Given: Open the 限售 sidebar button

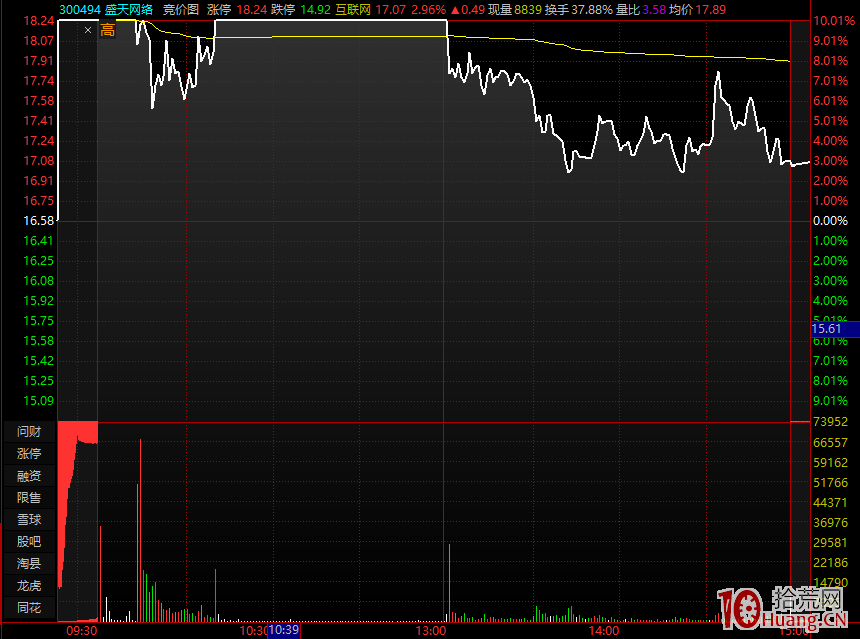Looking at the screenshot, I should coord(29,497).
